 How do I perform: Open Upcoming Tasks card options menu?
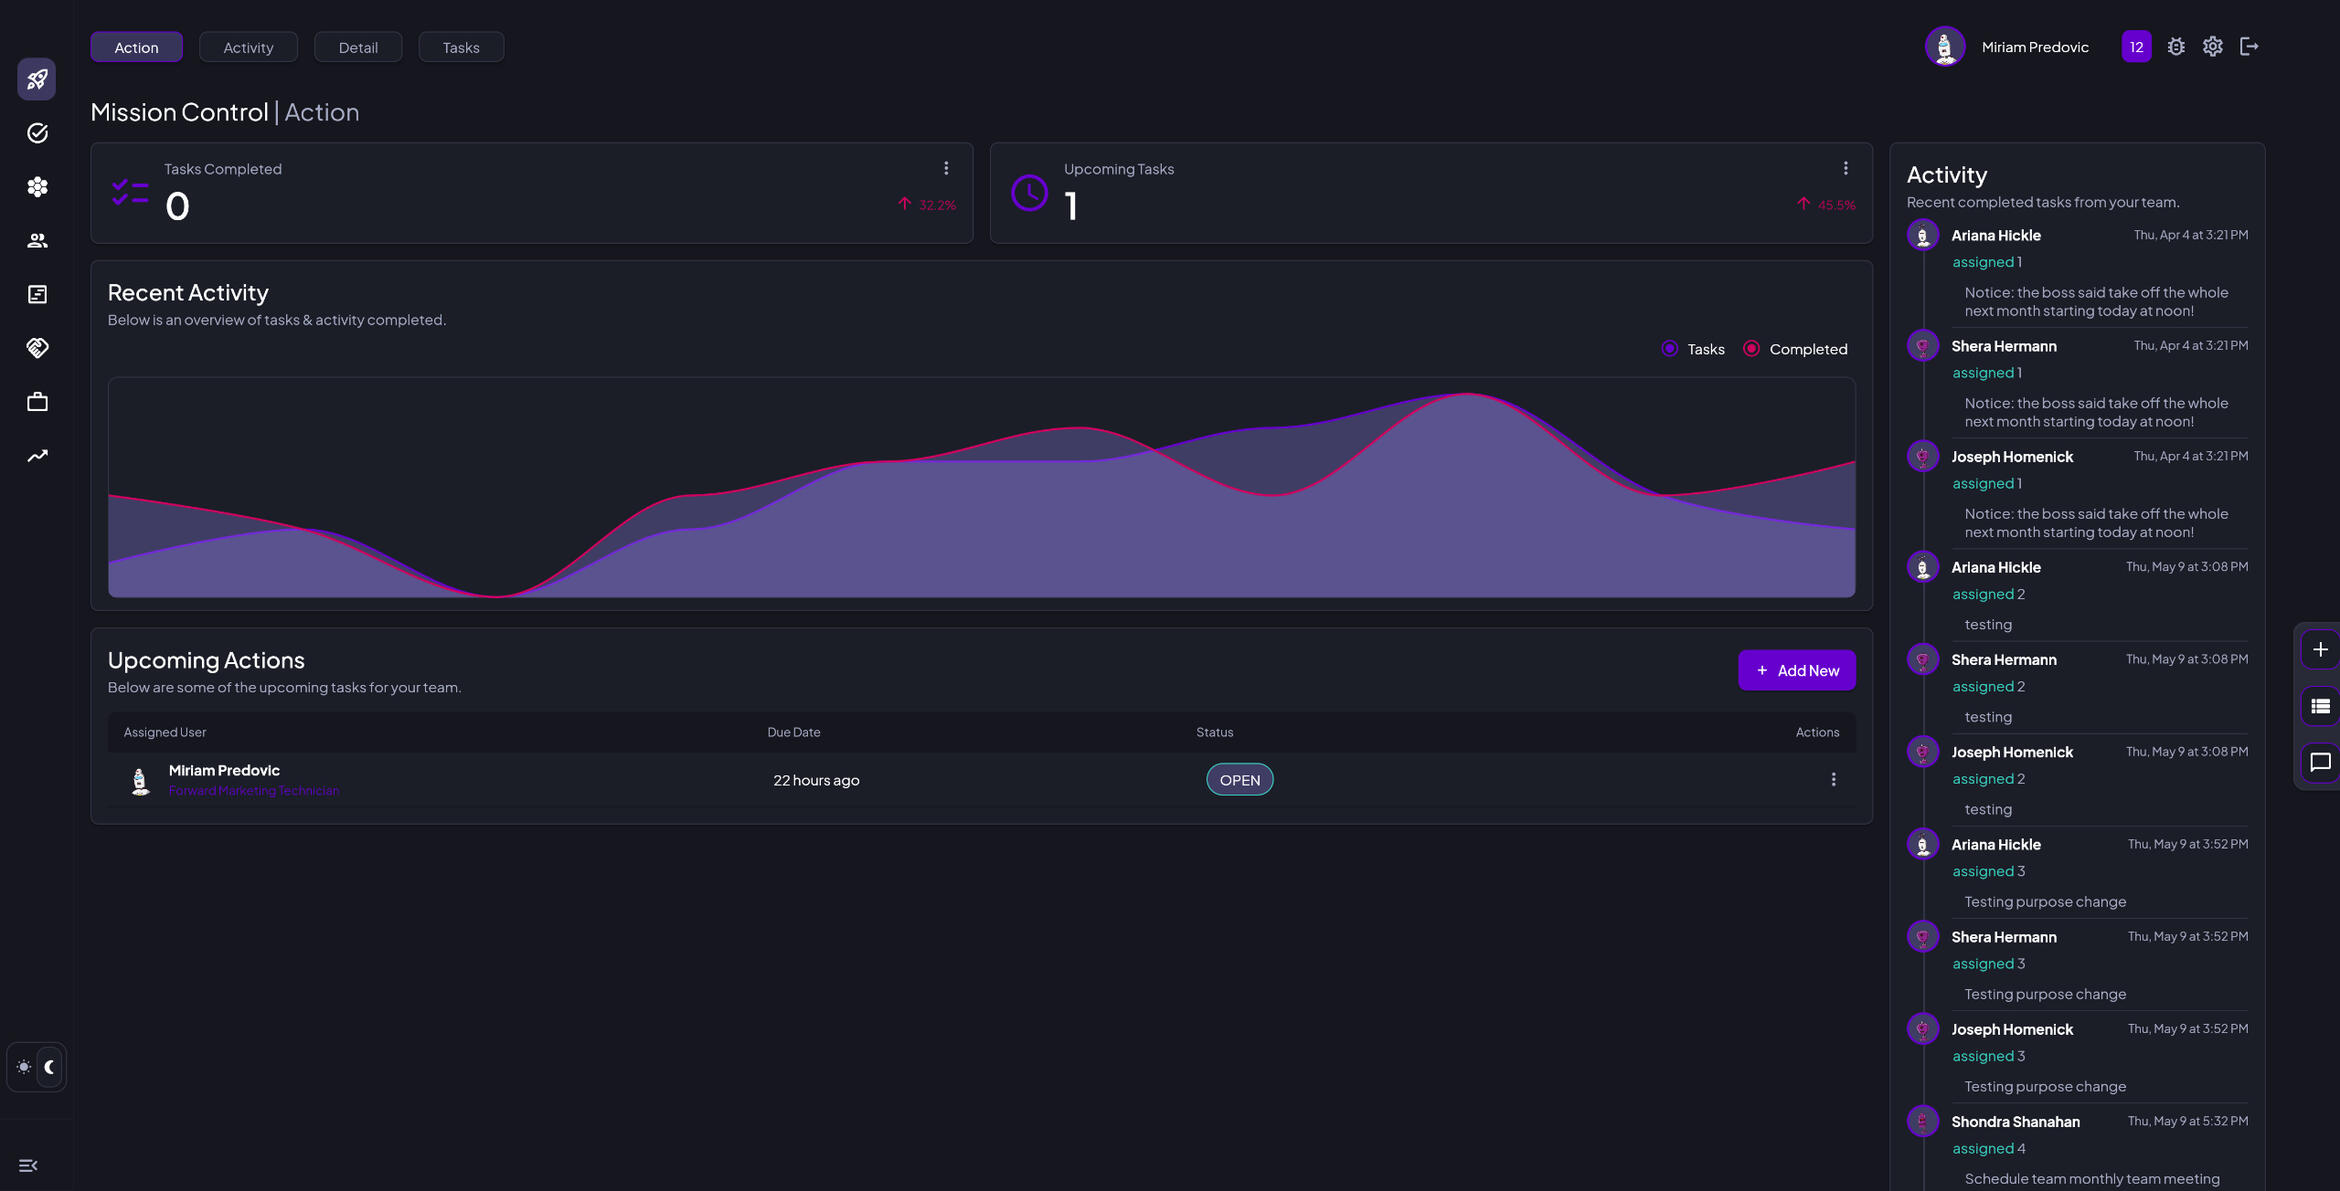[1845, 169]
